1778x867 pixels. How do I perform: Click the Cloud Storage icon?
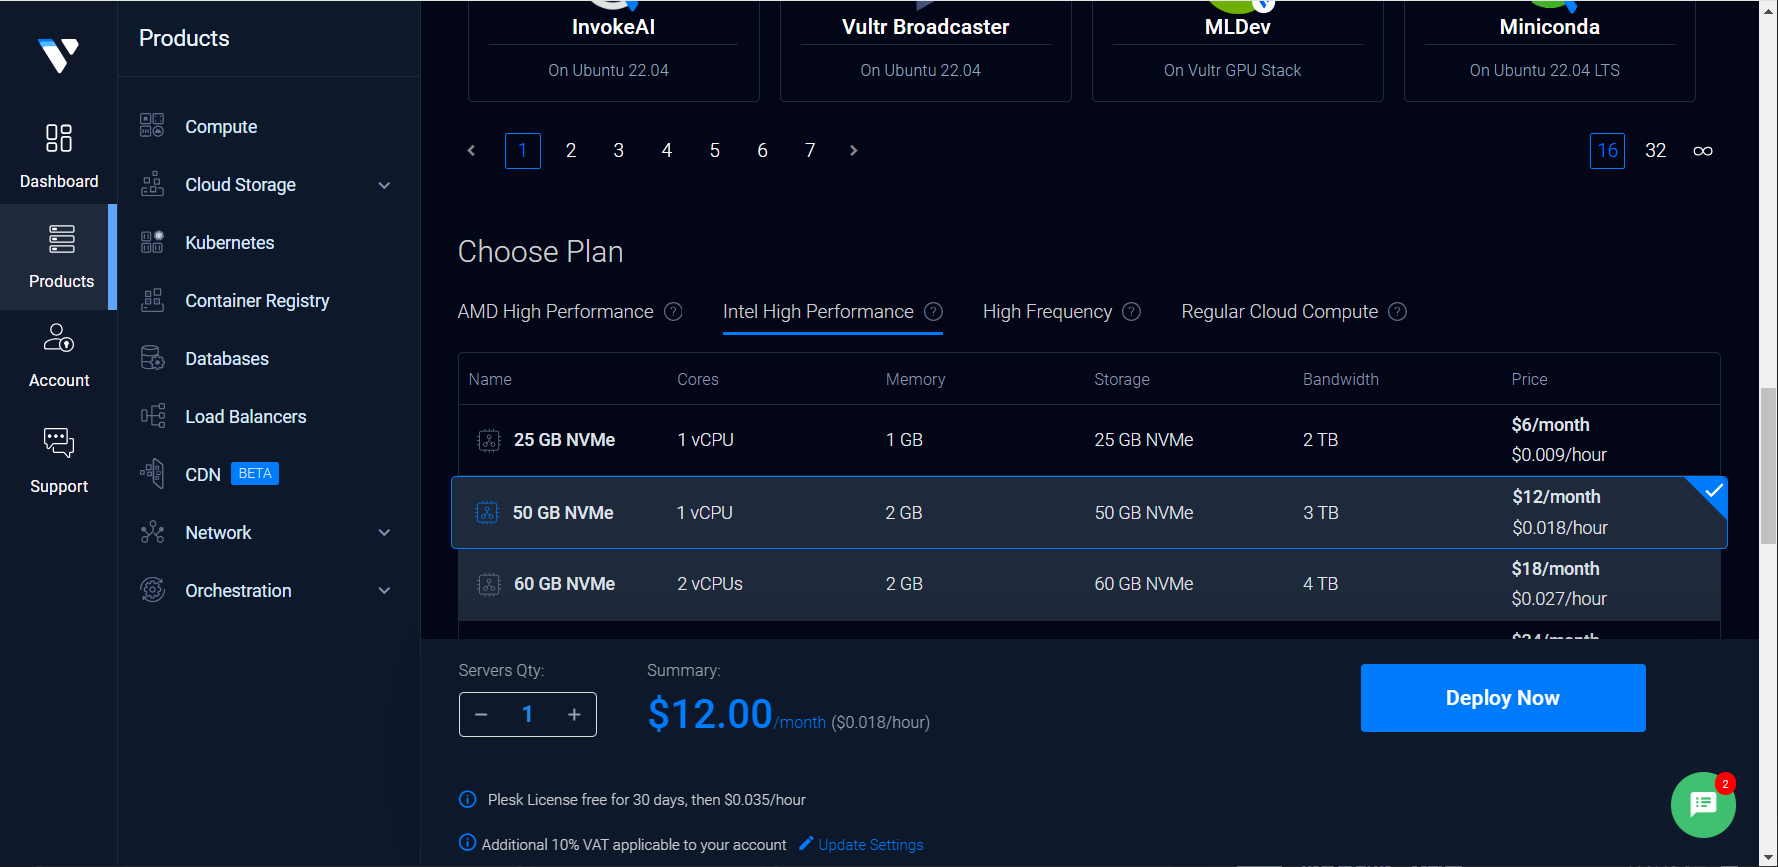pos(152,184)
